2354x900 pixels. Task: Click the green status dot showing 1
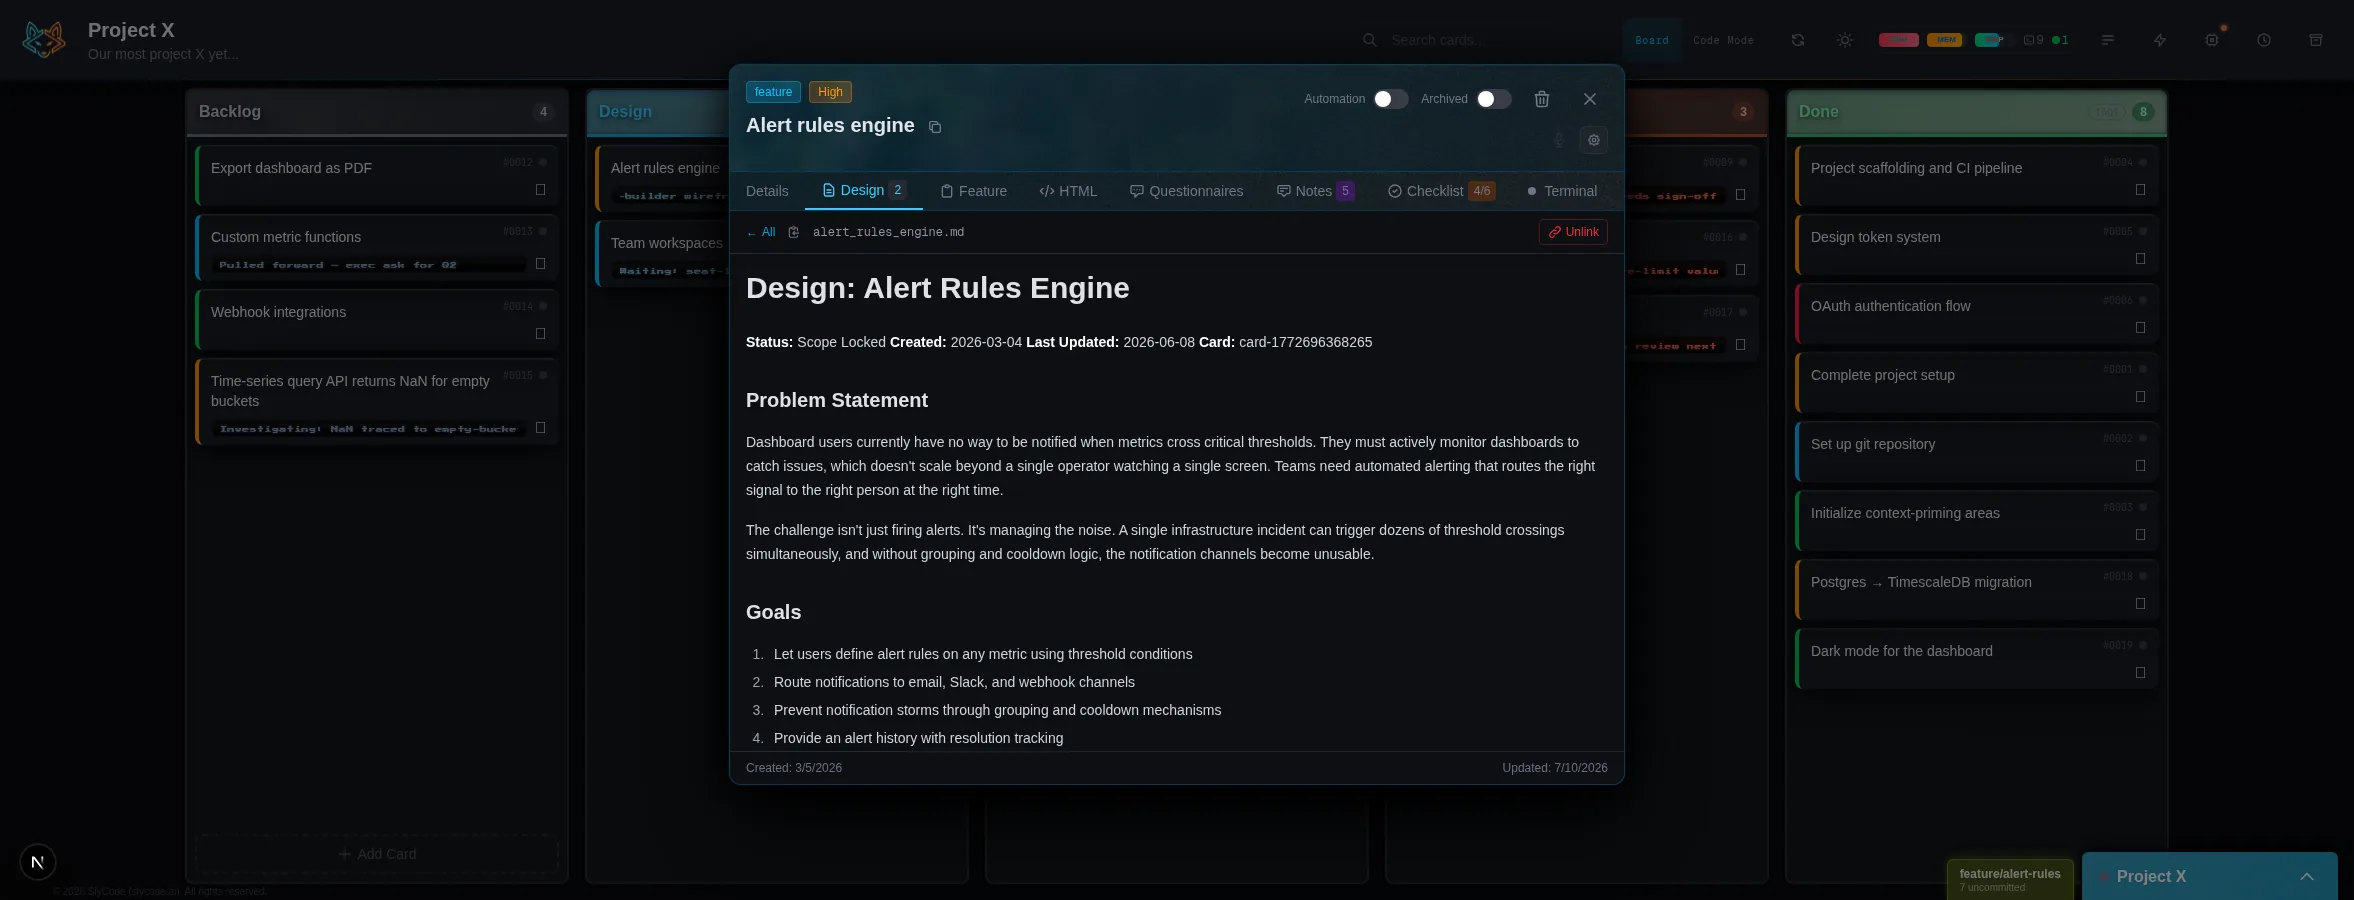point(2060,40)
